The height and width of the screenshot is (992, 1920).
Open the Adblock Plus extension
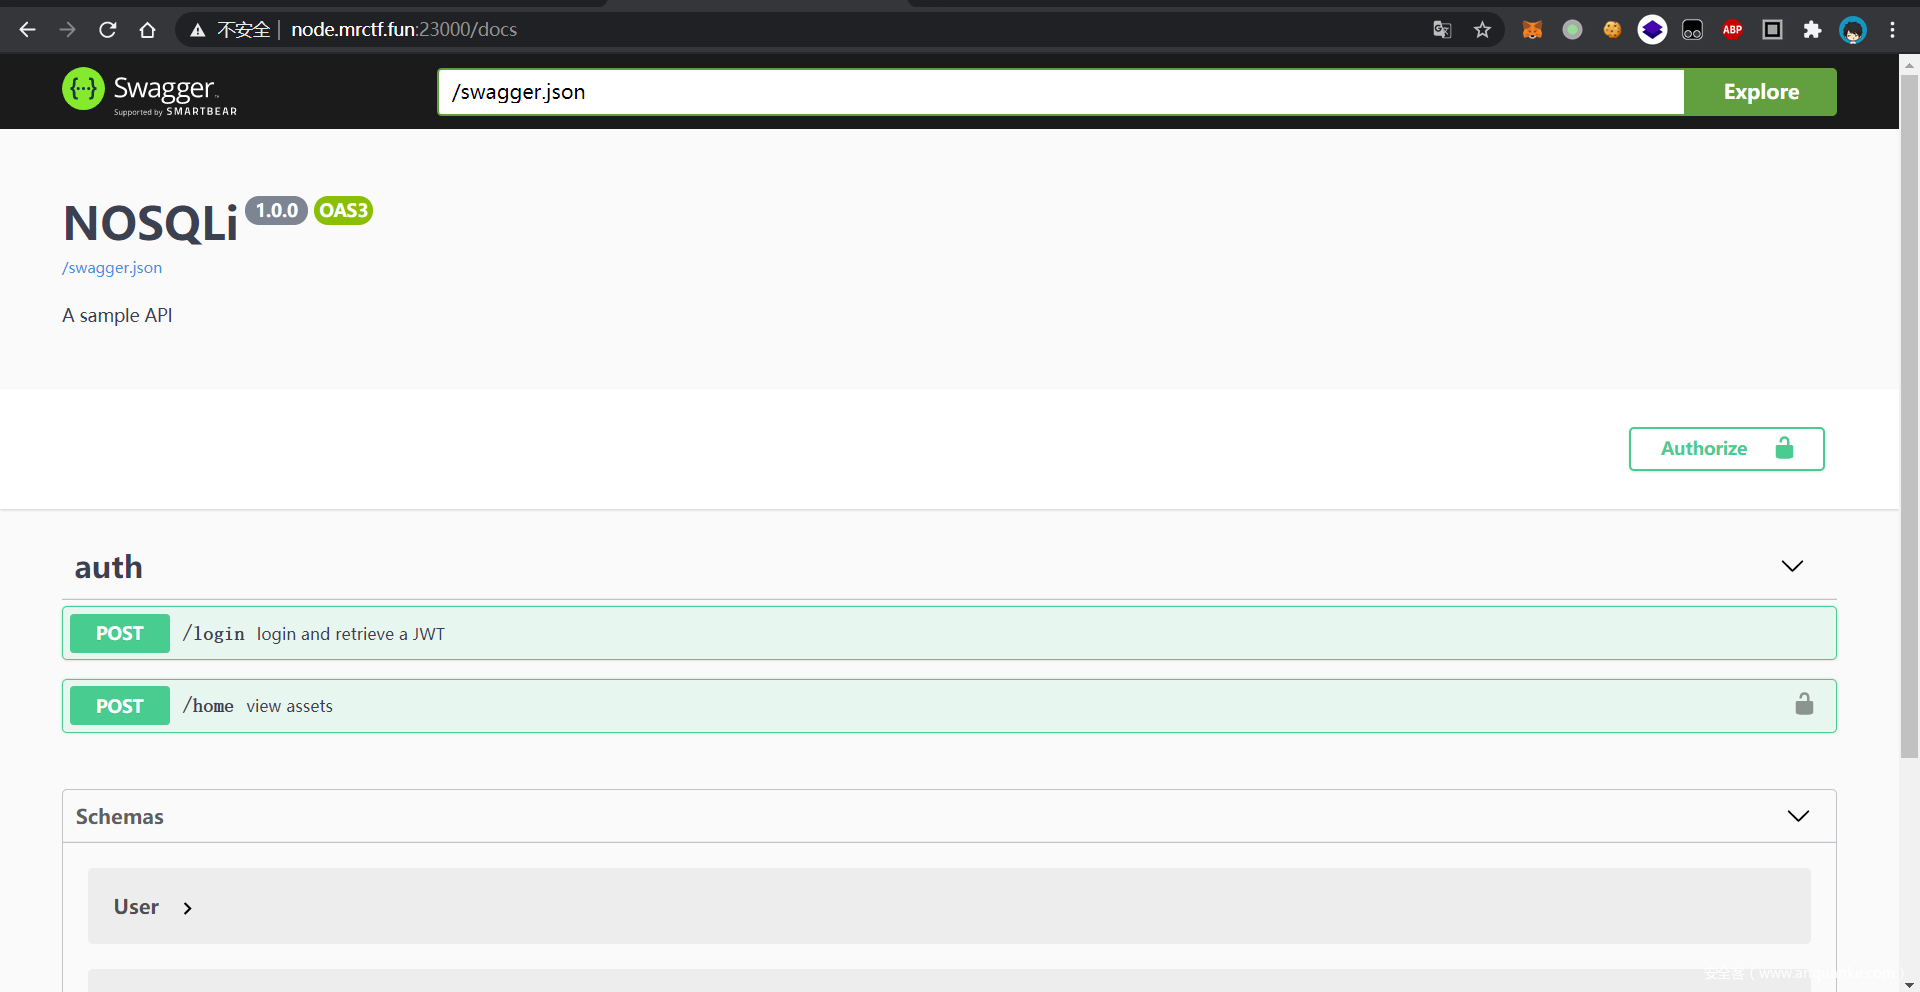point(1732,30)
